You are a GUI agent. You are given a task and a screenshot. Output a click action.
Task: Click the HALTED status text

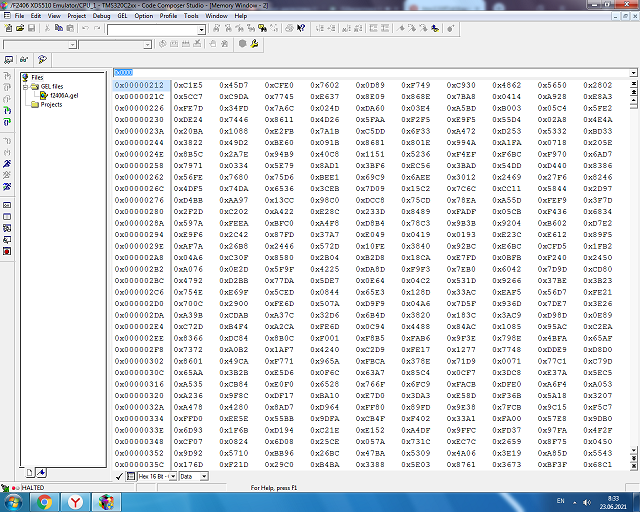[x=33, y=488]
